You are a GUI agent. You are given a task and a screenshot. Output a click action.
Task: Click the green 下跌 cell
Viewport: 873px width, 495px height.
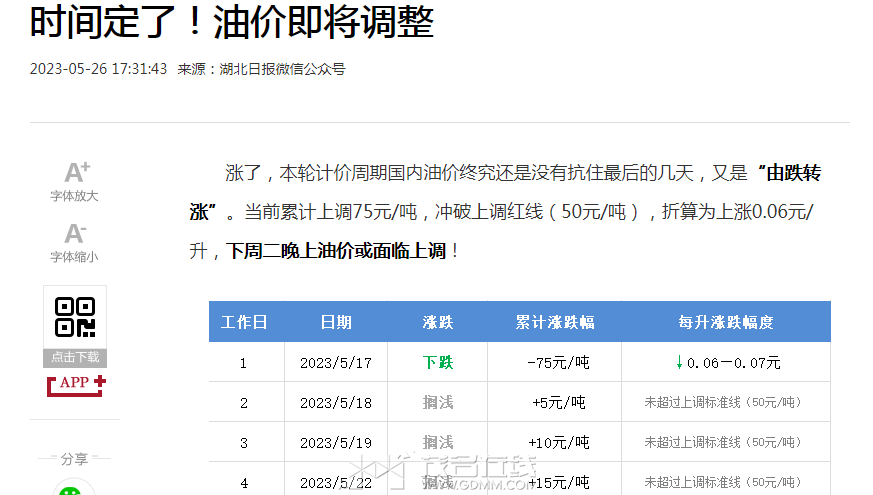tap(438, 362)
